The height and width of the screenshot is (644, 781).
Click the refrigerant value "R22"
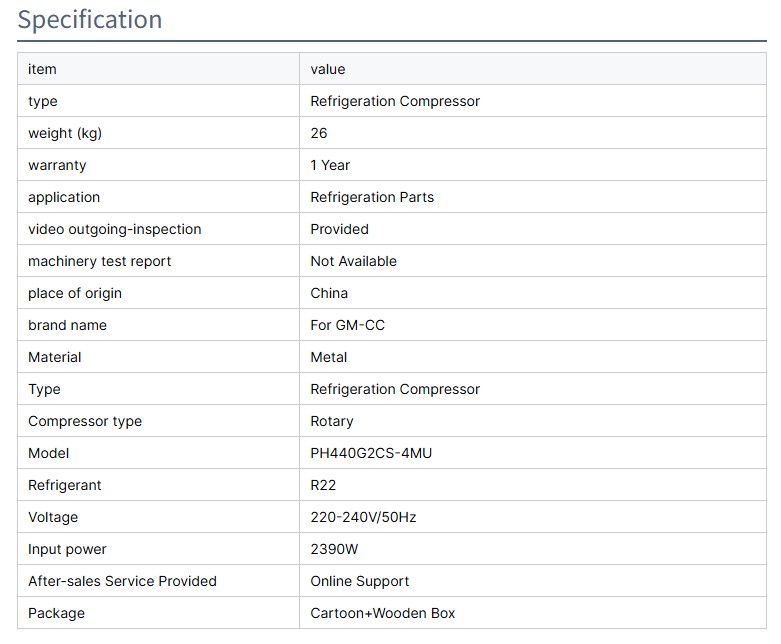pyautogui.click(x=324, y=485)
